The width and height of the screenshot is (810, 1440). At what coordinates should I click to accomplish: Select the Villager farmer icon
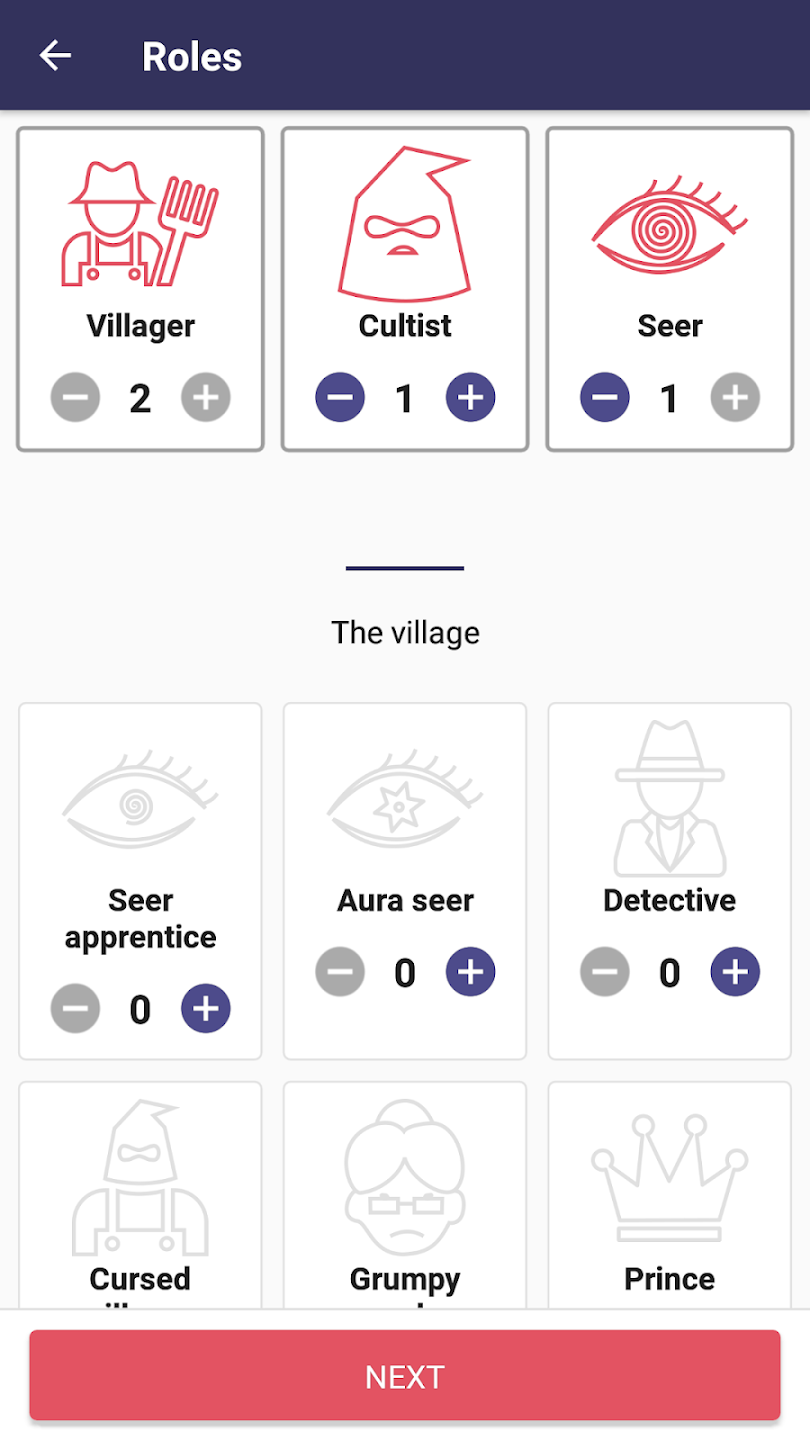coord(140,225)
